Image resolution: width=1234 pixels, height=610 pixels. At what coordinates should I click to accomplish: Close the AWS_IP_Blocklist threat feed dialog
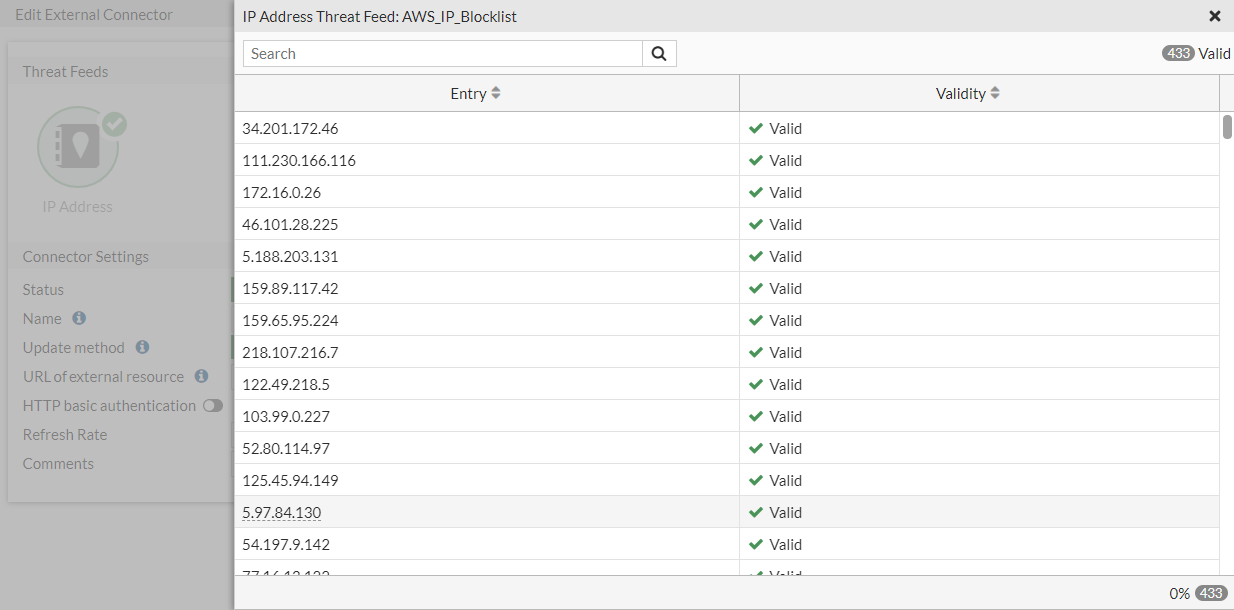point(1215,16)
